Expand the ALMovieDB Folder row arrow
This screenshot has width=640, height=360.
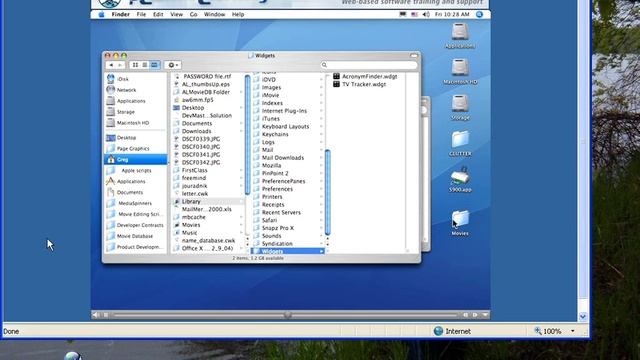click(241, 92)
